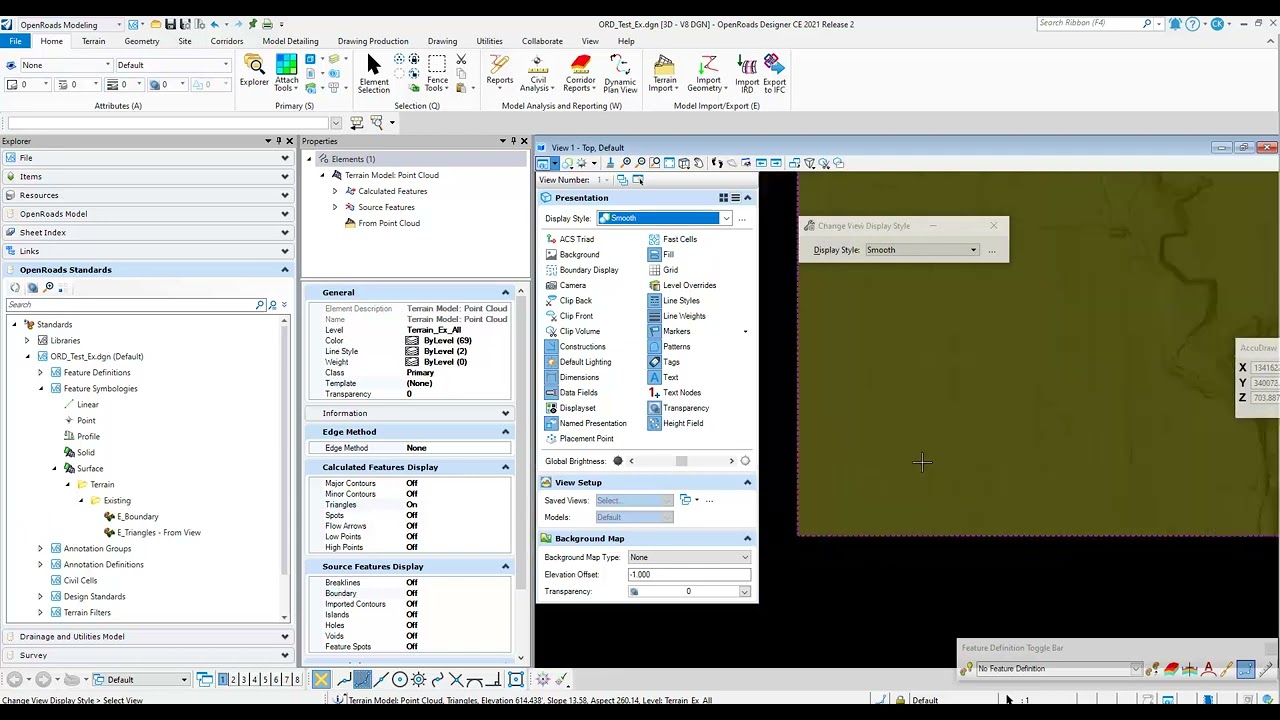
Task: Open the Reports tool
Action: (x=499, y=72)
